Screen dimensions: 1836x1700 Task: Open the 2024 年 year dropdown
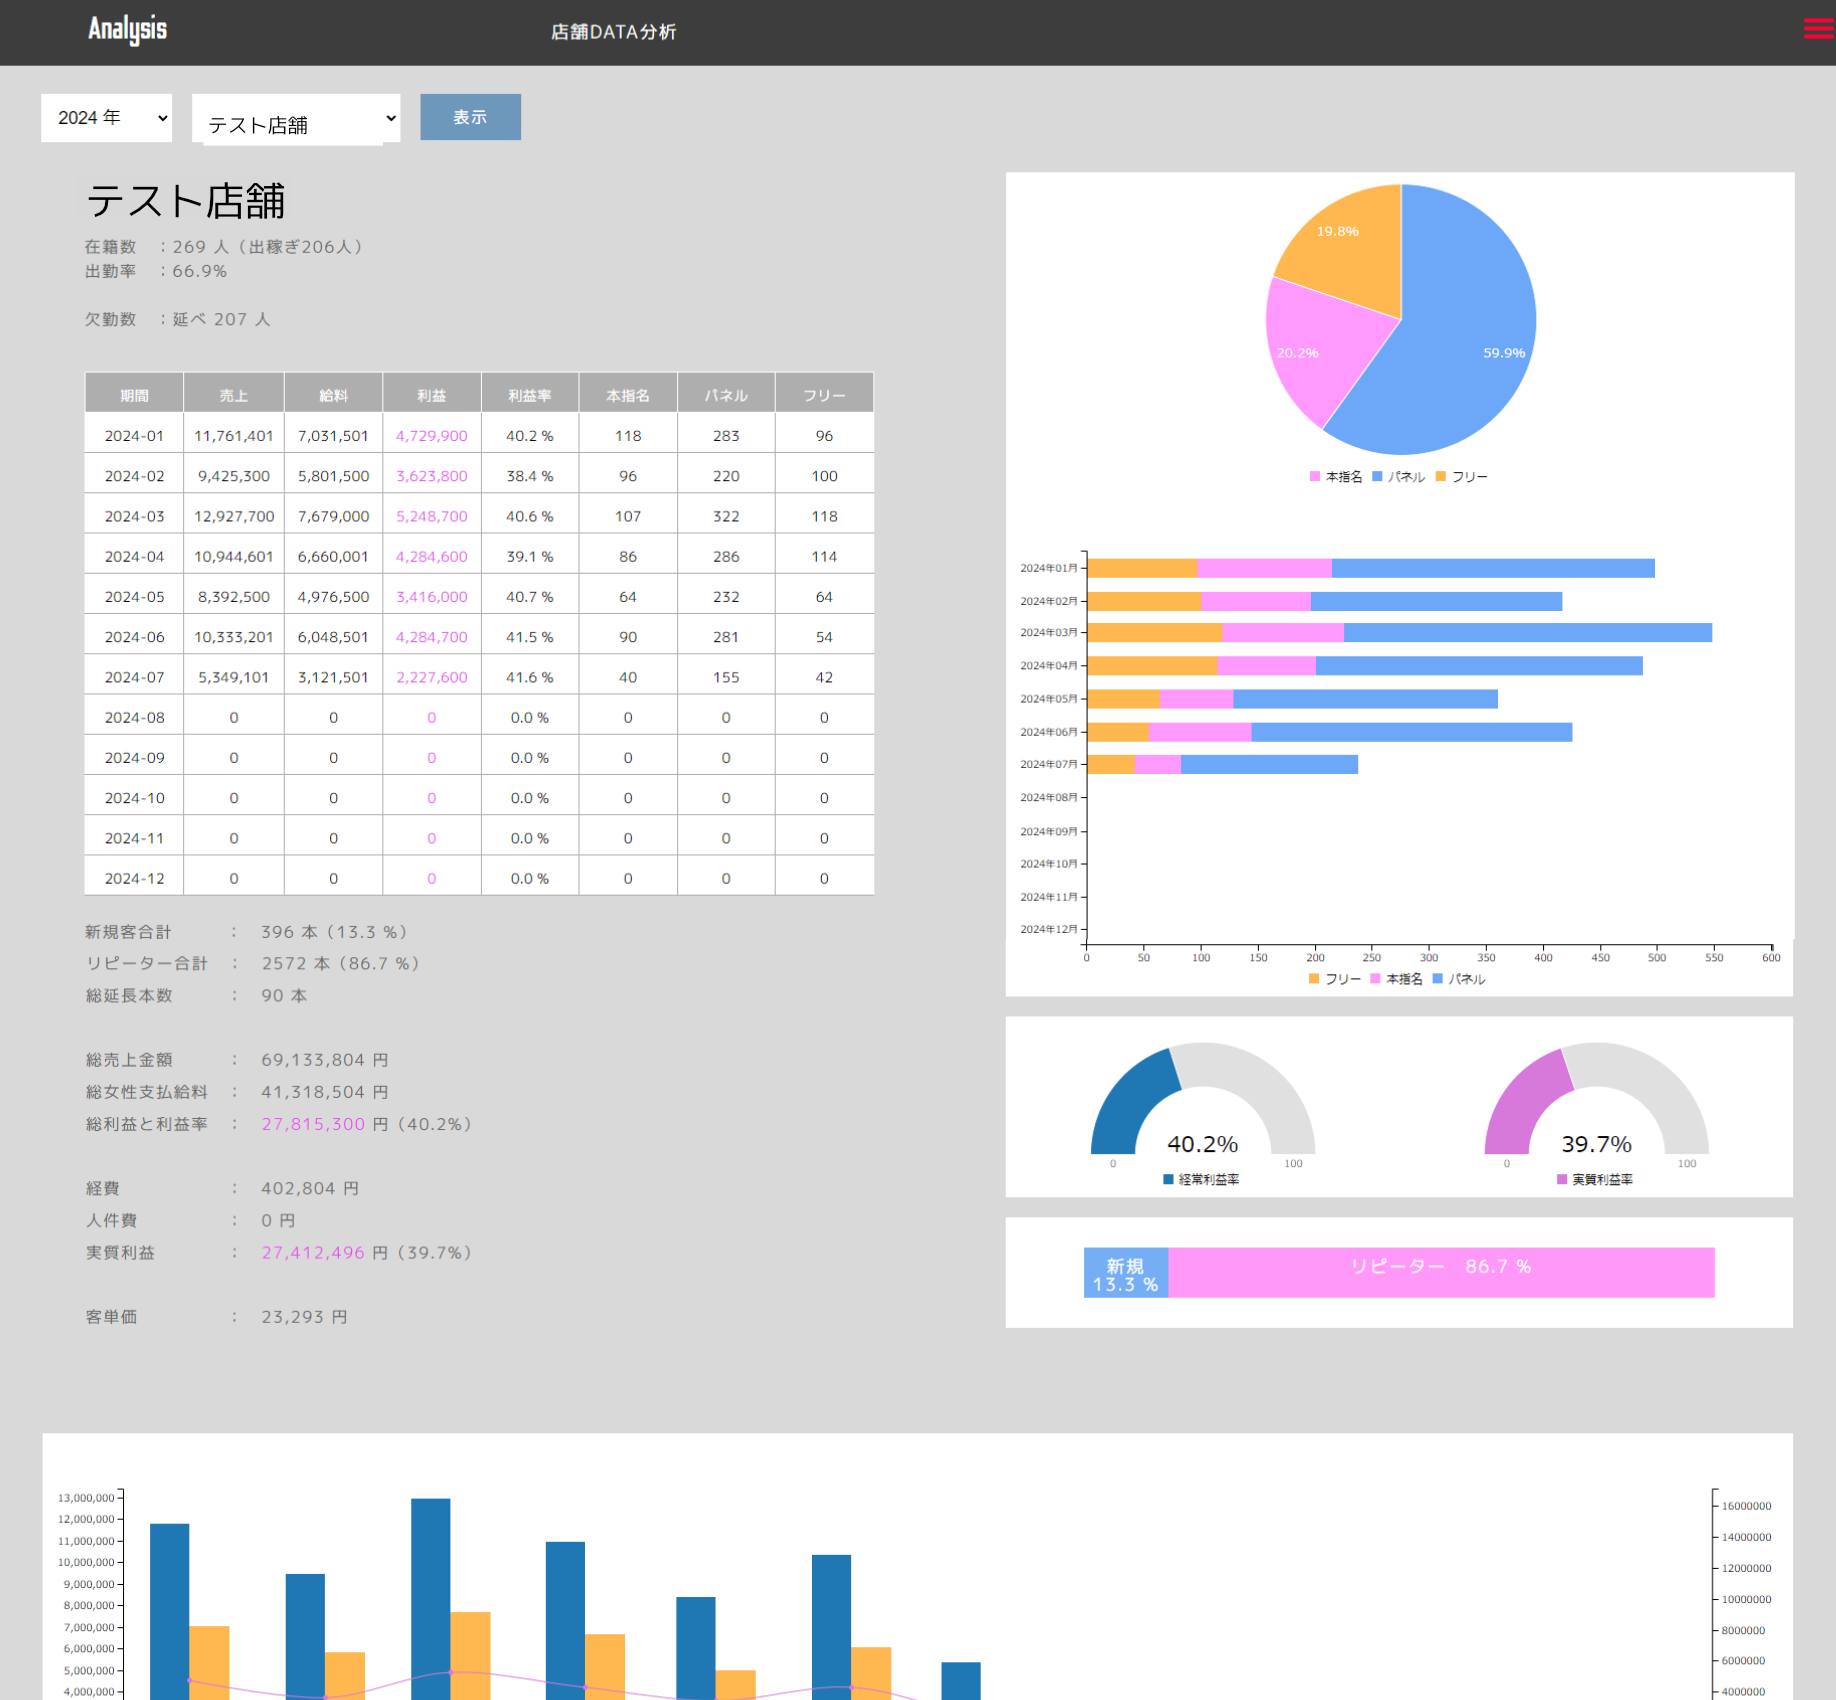(x=107, y=118)
